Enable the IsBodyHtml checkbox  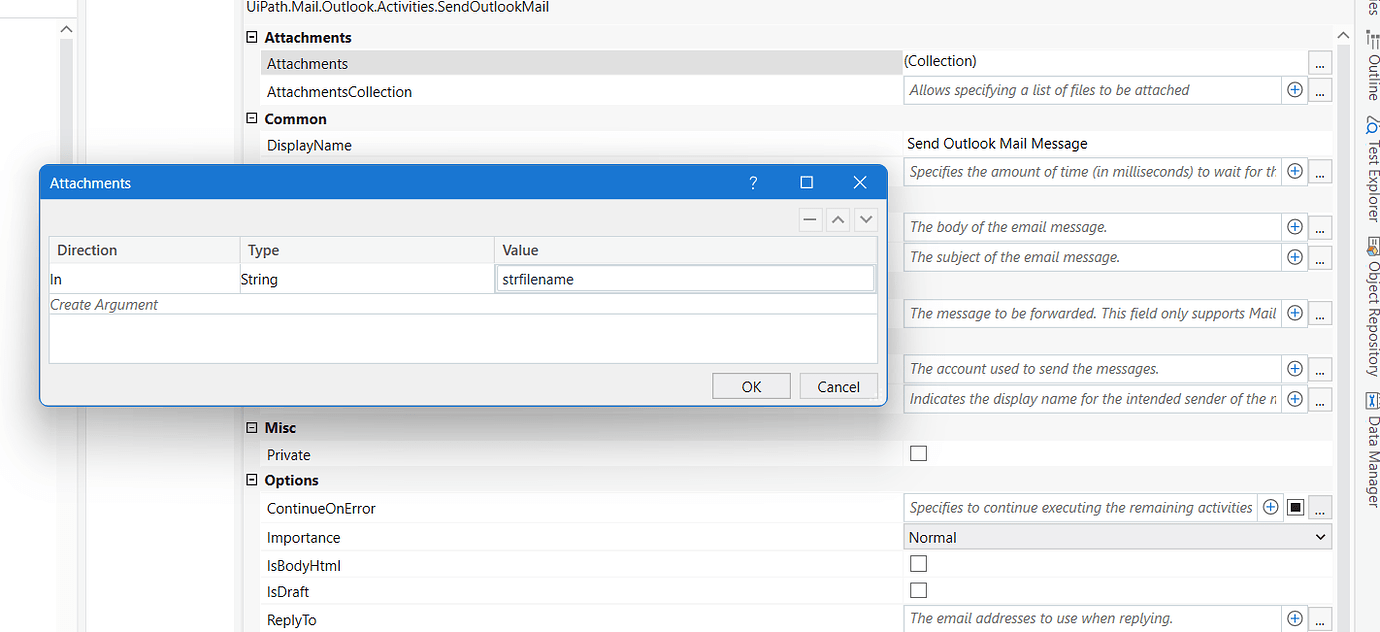coord(918,563)
